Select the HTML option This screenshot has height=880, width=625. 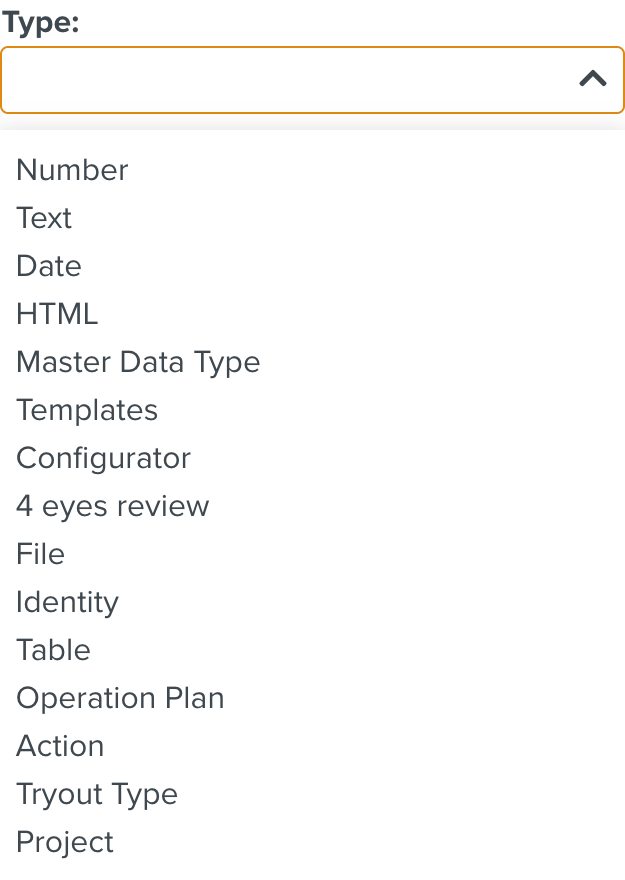pyautogui.click(x=56, y=314)
